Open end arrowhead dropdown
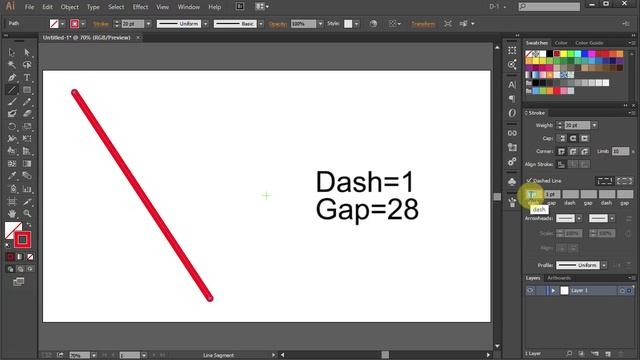The height and width of the screenshot is (360, 640). [612, 219]
